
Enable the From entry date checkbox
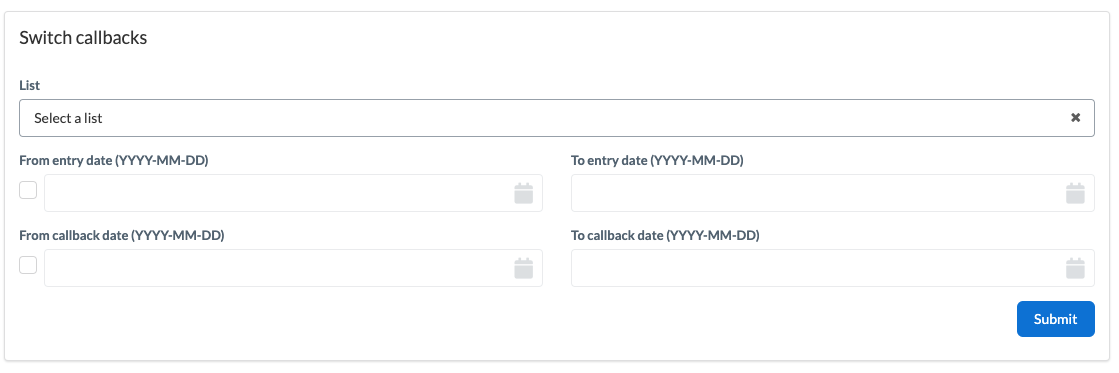pyautogui.click(x=28, y=190)
